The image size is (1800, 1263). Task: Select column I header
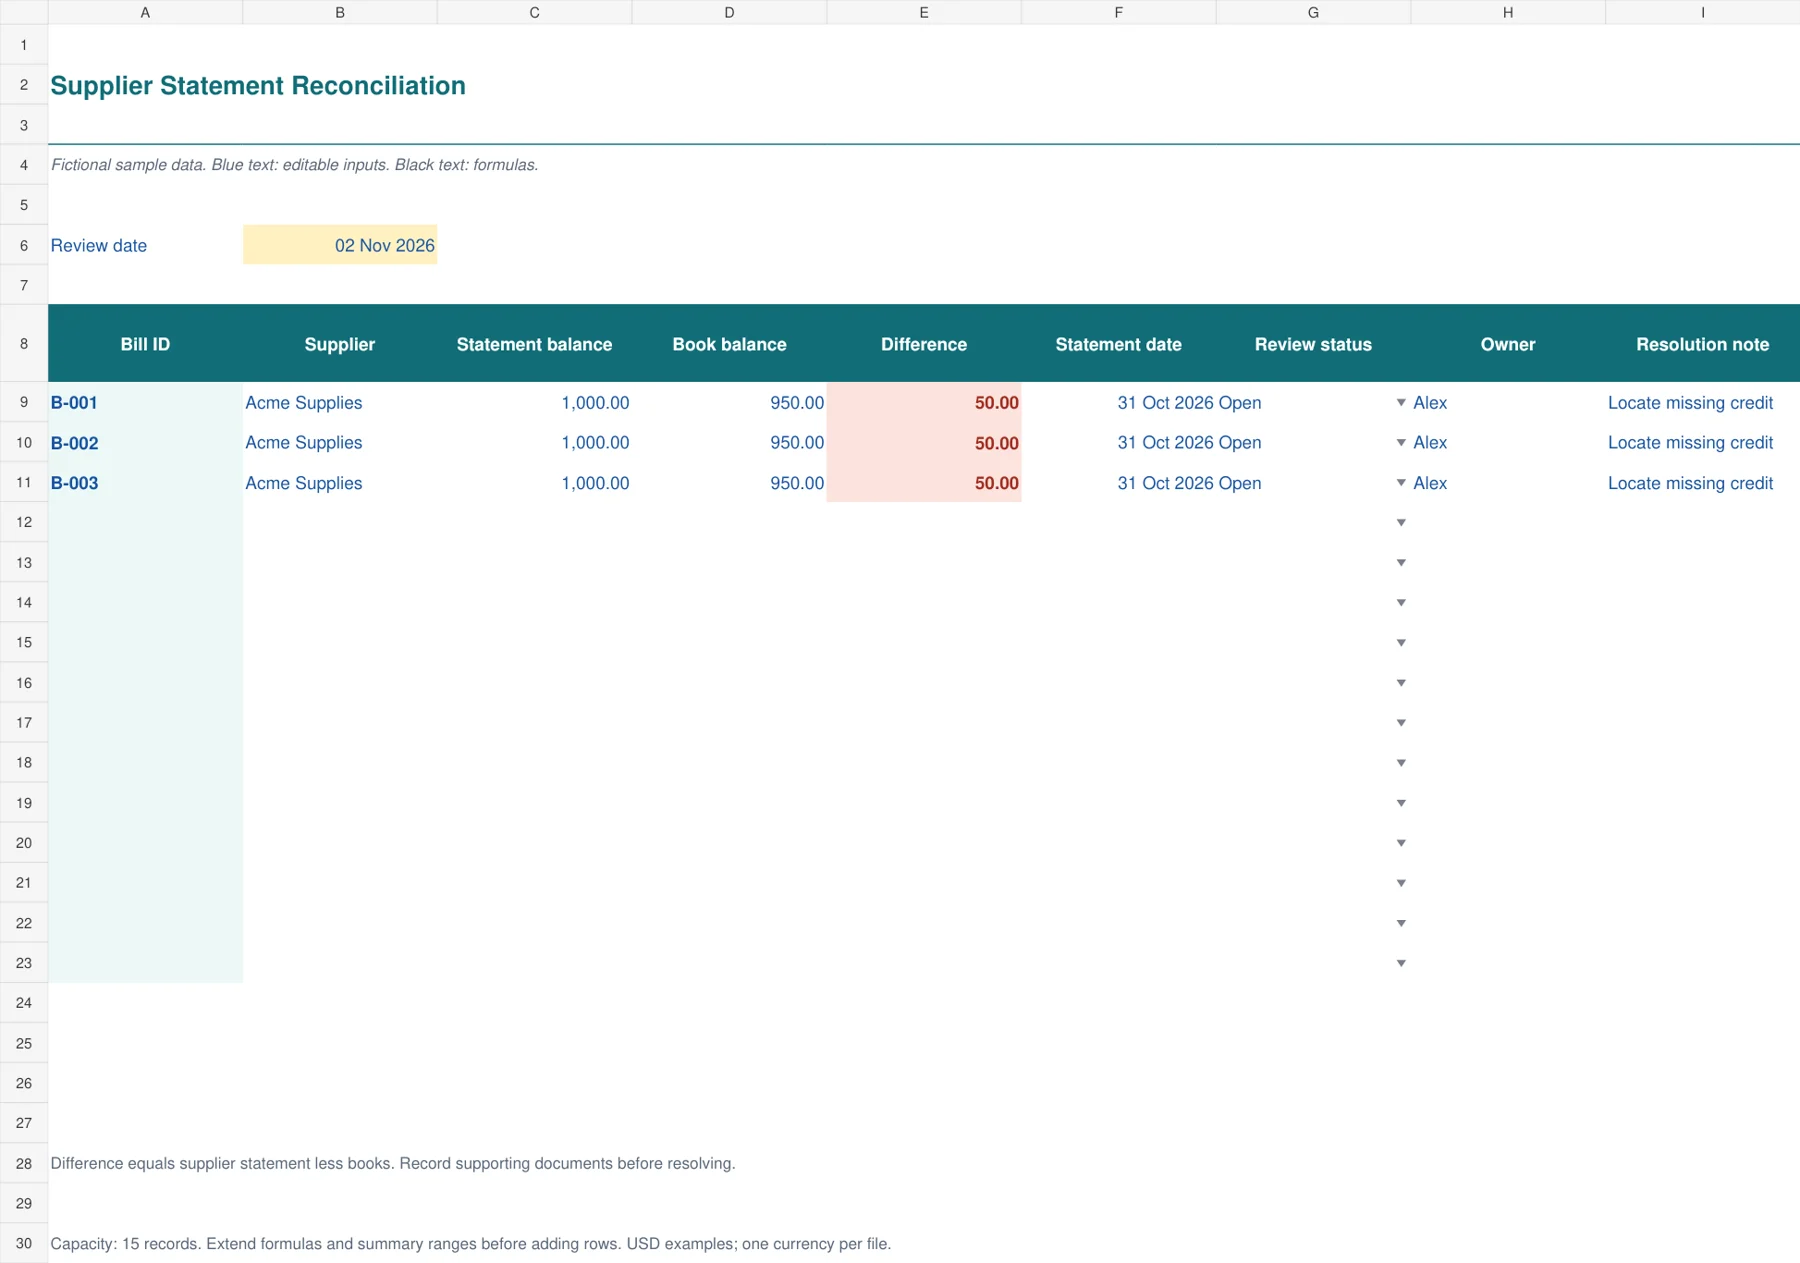(x=1702, y=12)
